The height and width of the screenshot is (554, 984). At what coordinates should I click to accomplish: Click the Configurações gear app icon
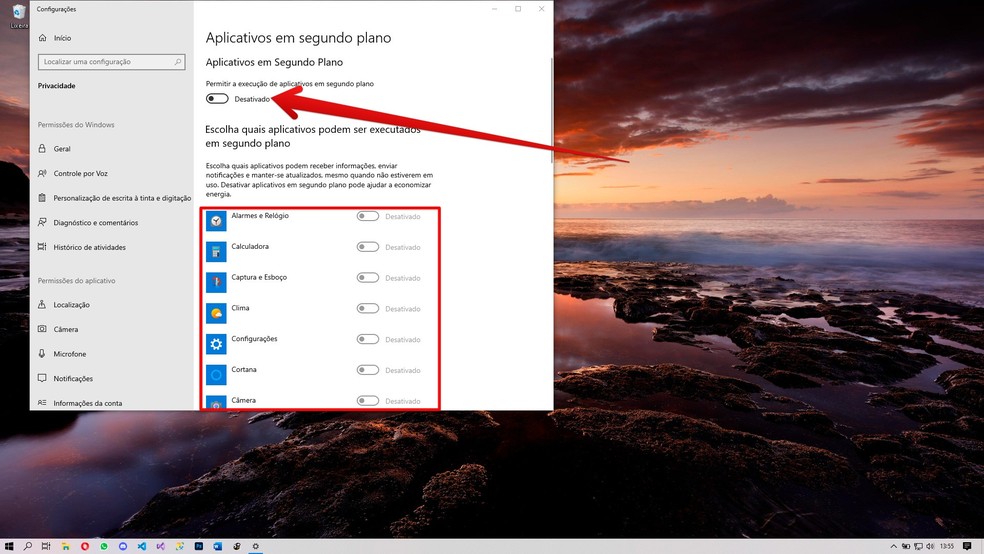click(216, 344)
